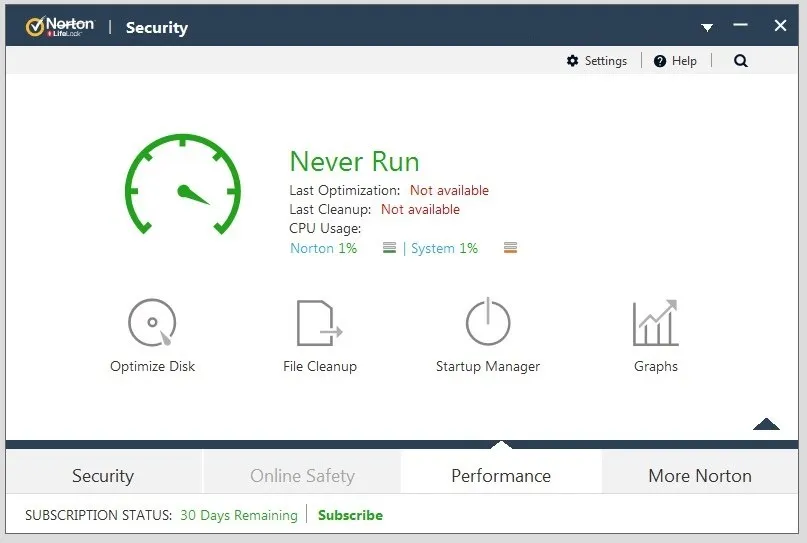Open the Optimize Disk tool icon
807x543 pixels.
tap(152, 323)
